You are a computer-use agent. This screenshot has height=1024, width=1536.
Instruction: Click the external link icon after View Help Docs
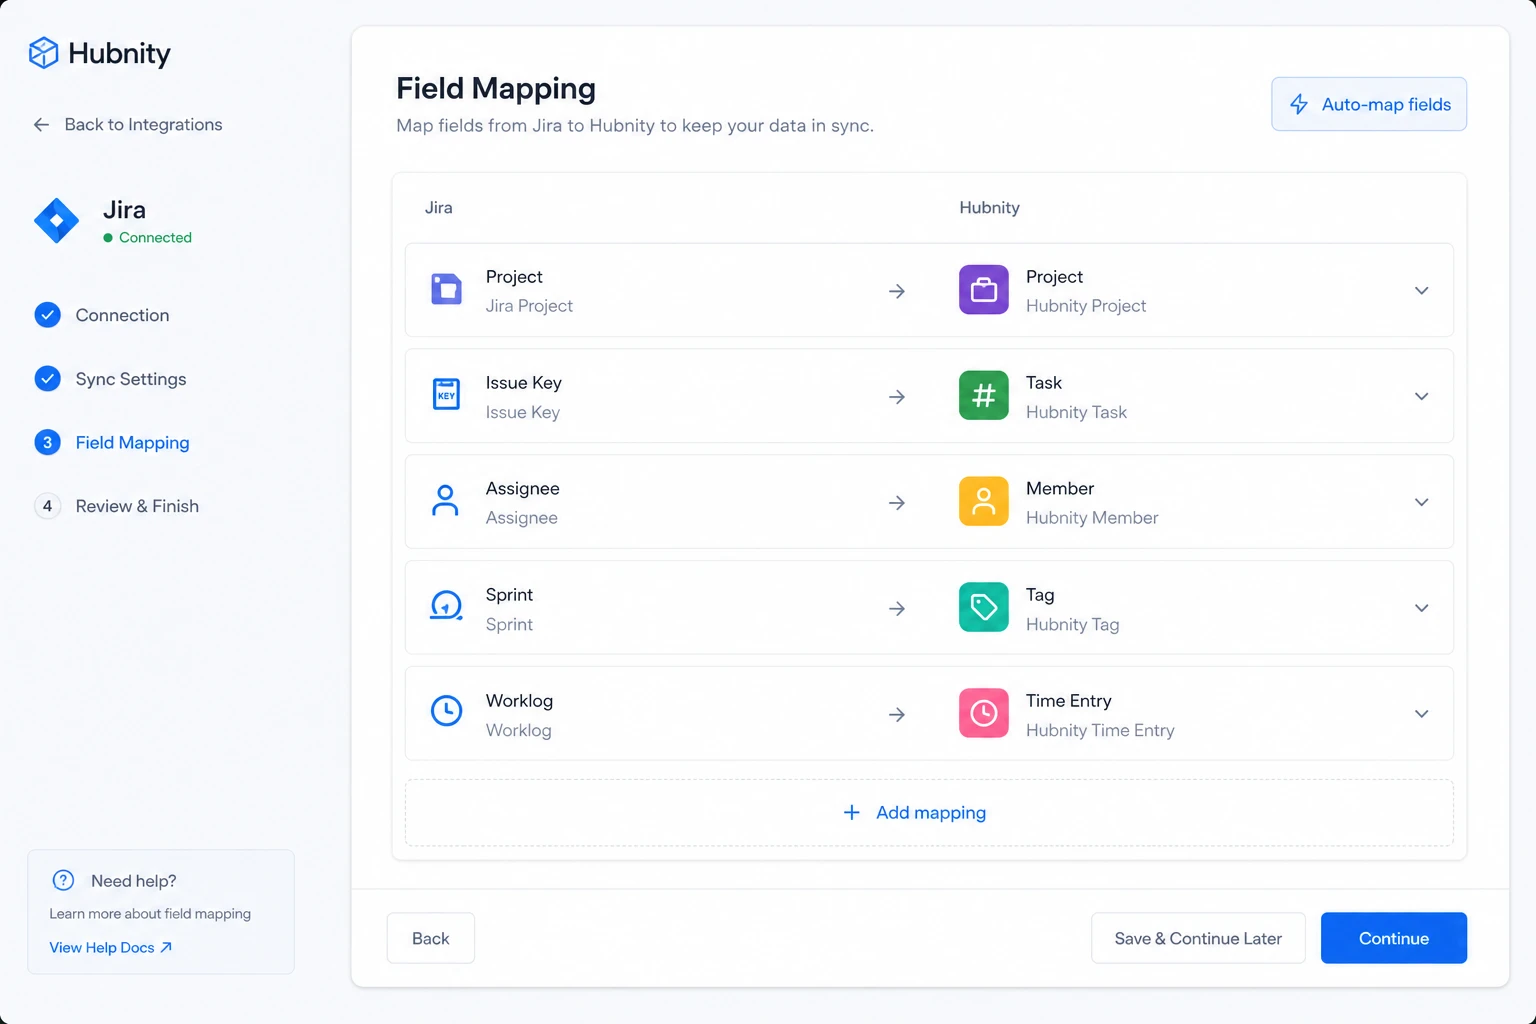(x=166, y=948)
